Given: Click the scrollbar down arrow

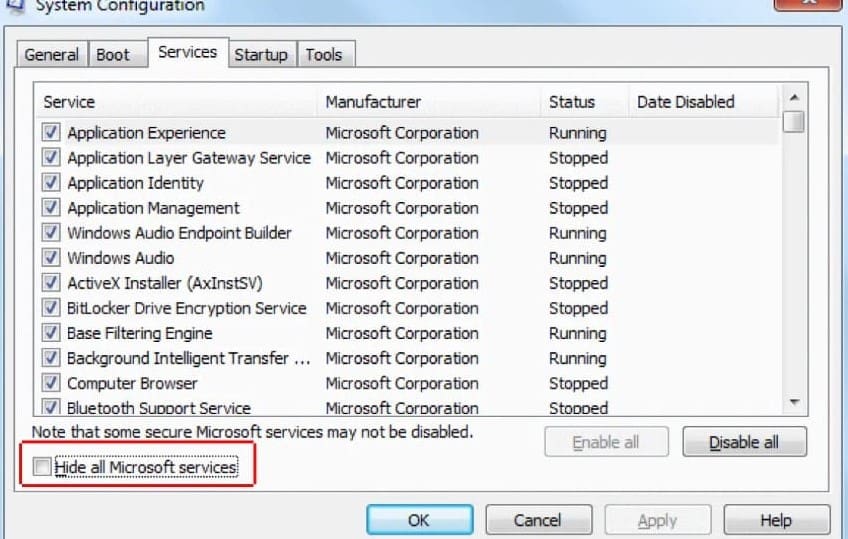Looking at the screenshot, I should 794,402.
